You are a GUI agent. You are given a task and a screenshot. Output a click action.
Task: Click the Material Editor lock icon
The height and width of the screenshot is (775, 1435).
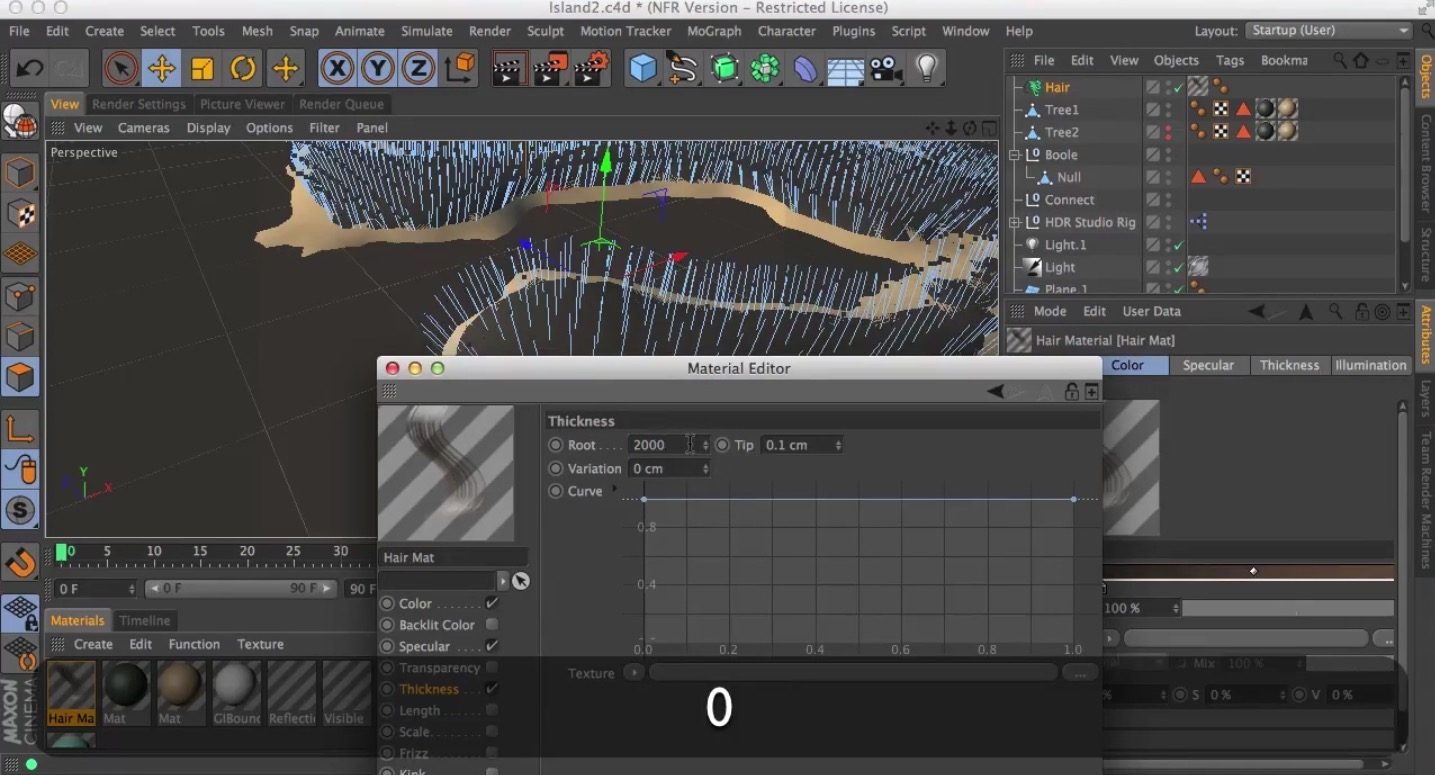coord(1072,392)
